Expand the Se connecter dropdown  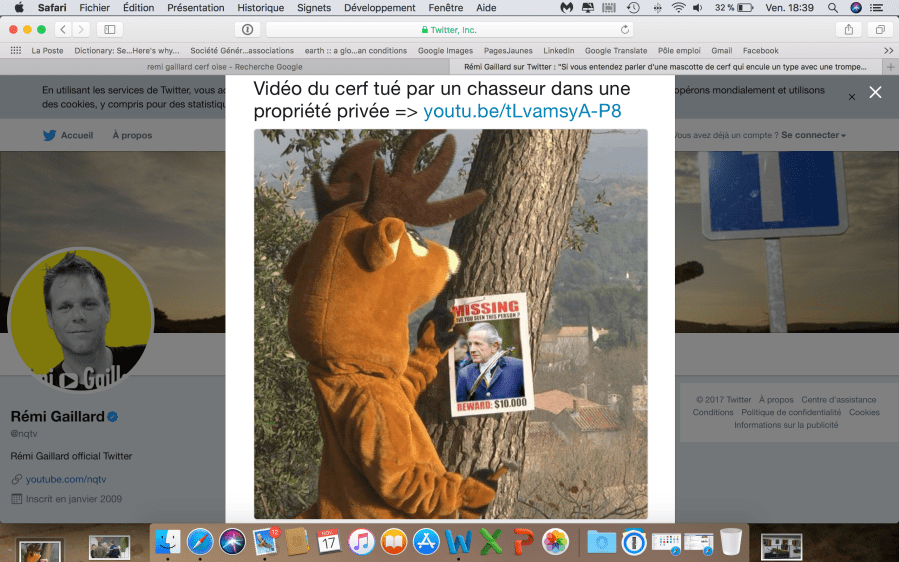click(813, 135)
